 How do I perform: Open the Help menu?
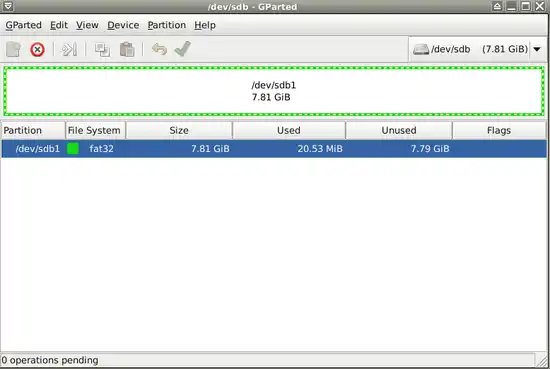coord(205,25)
